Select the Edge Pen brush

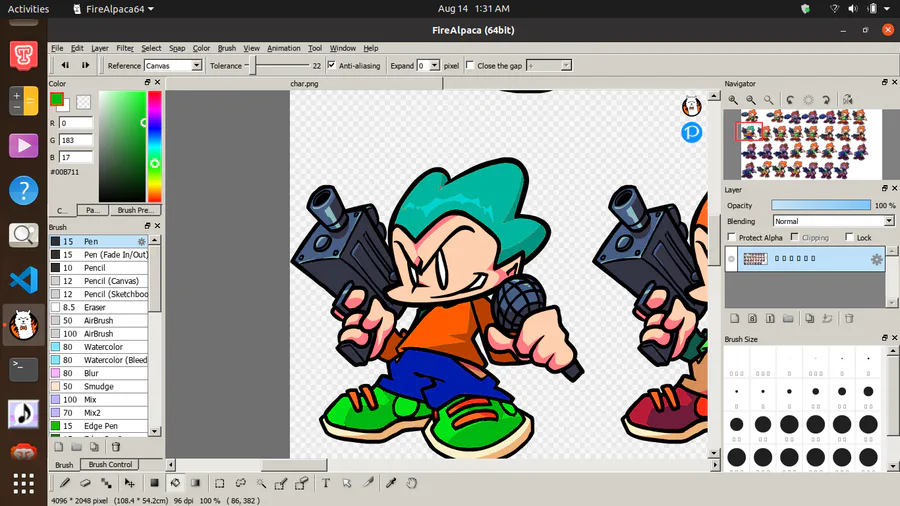pyautogui.click(x=99, y=426)
